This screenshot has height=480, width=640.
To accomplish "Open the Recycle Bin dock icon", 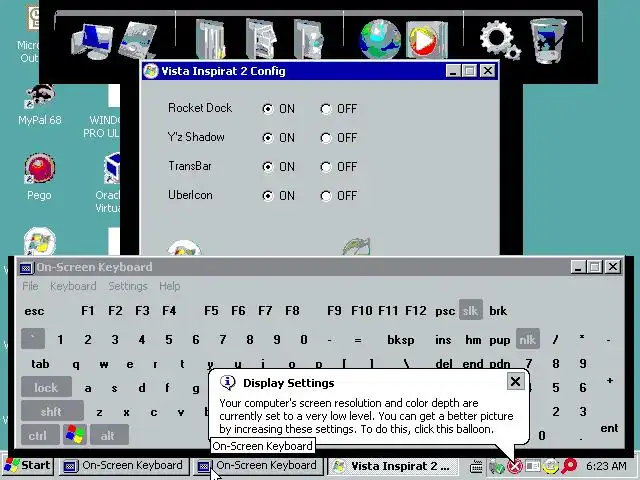I will pyautogui.click(x=548, y=41).
